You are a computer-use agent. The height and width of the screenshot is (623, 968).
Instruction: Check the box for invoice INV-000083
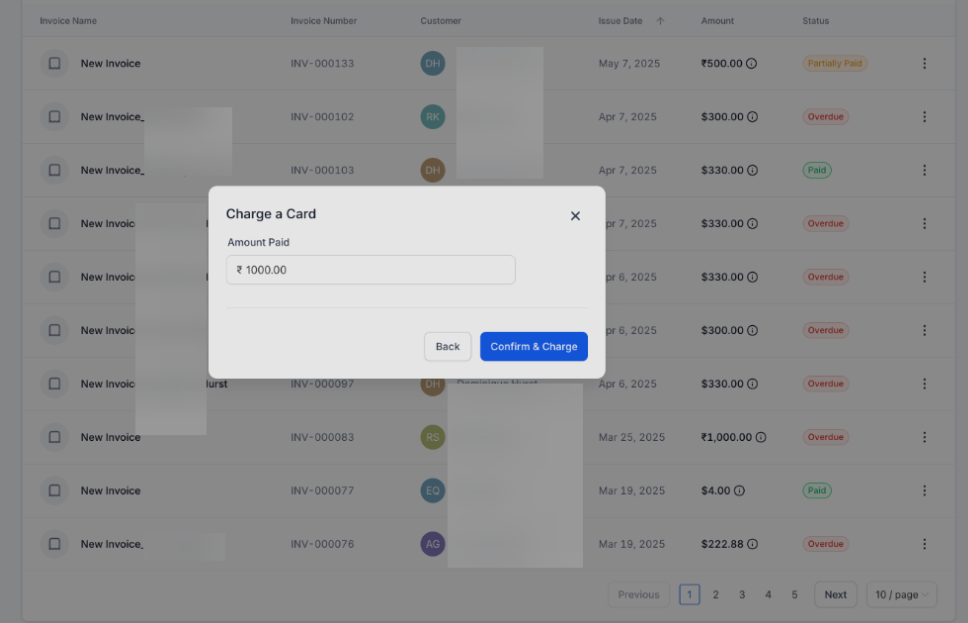coord(55,437)
